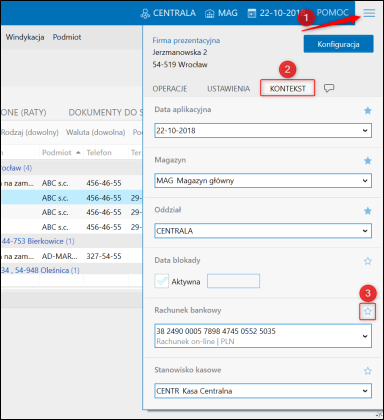Viewport: 384px width, 420px height.
Task: Click phone cell 327-54-55
Action: [104, 256]
